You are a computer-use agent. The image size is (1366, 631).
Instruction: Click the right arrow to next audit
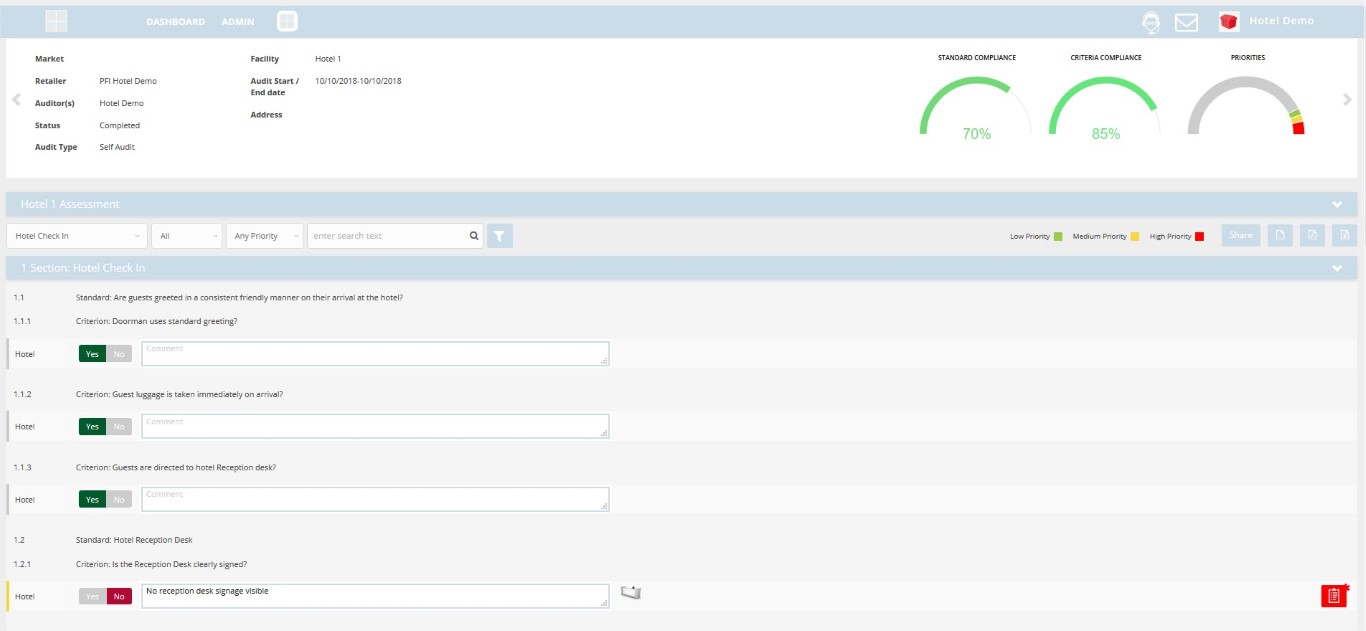point(1347,100)
